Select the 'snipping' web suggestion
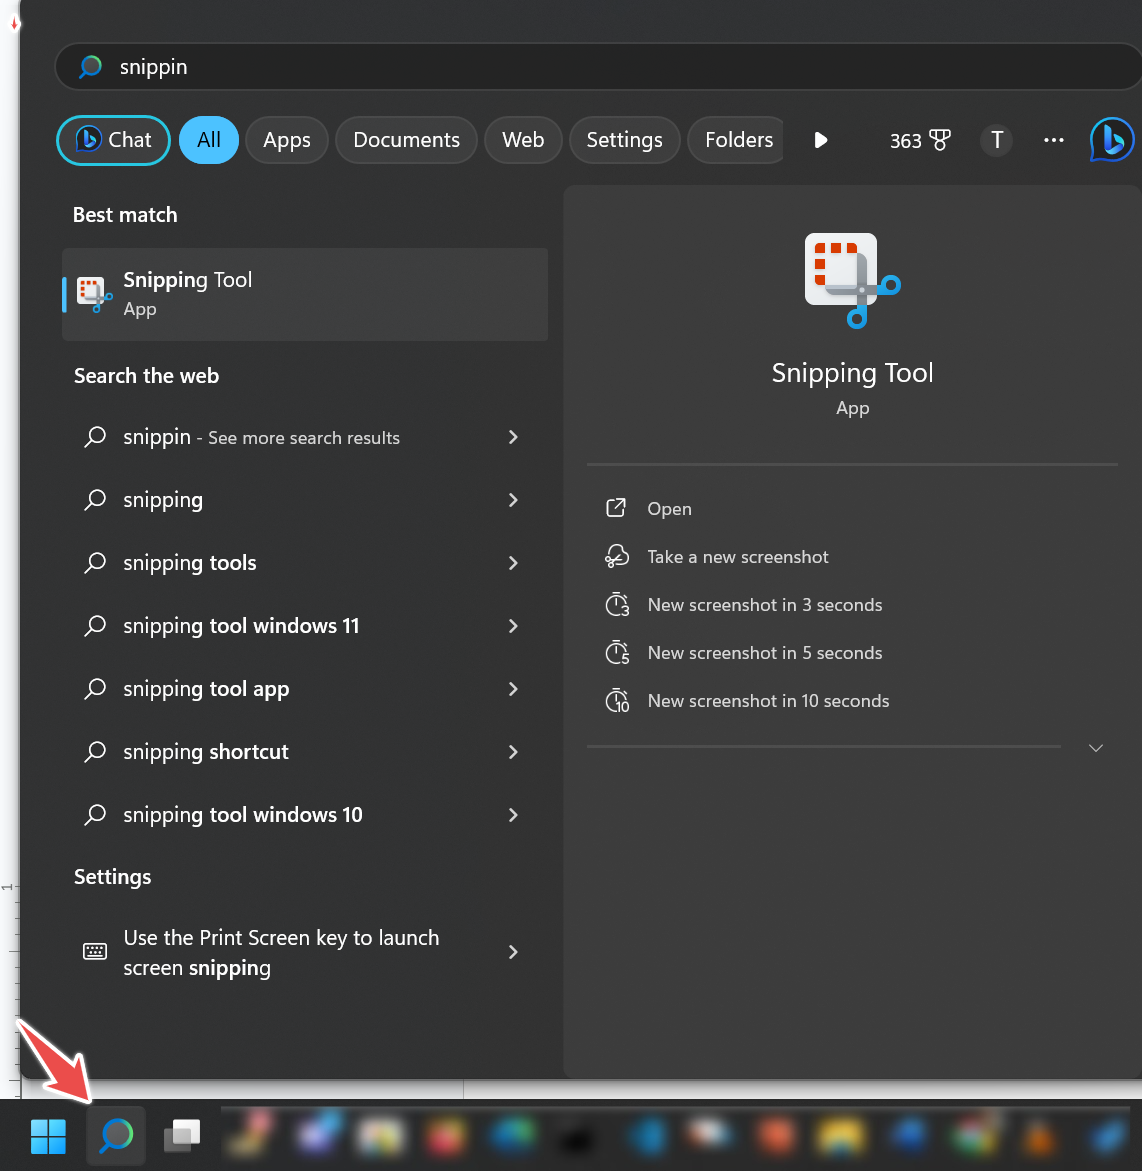 click(x=305, y=500)
